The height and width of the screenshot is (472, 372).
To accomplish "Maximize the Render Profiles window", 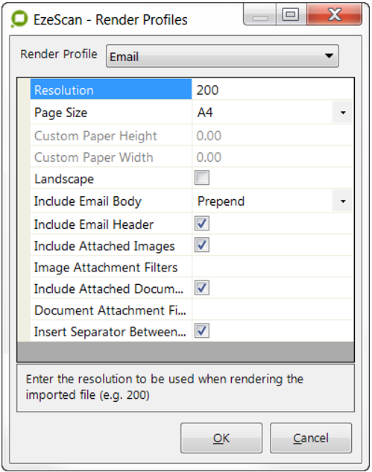I will pos(291,14).
